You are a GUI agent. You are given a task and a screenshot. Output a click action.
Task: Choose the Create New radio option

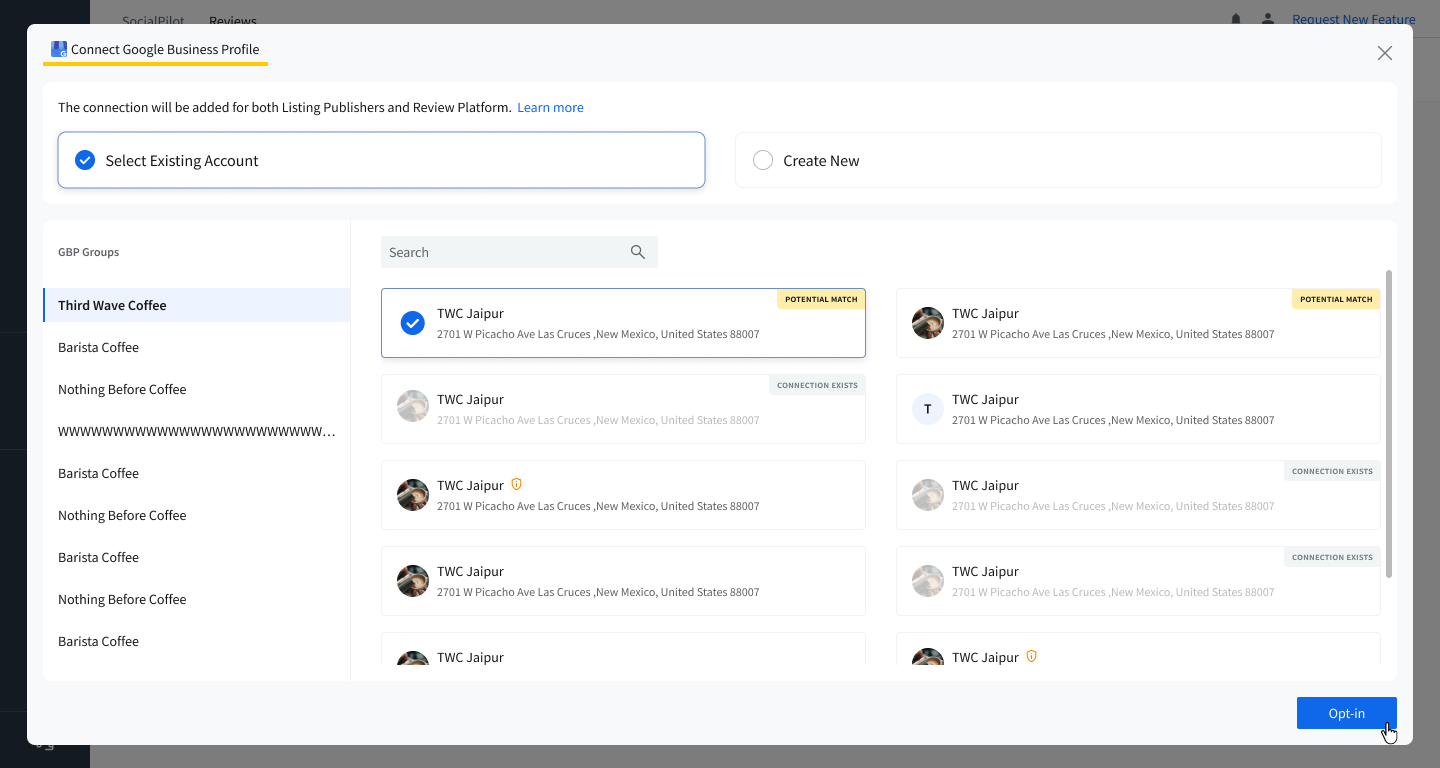click(1058, 160)
